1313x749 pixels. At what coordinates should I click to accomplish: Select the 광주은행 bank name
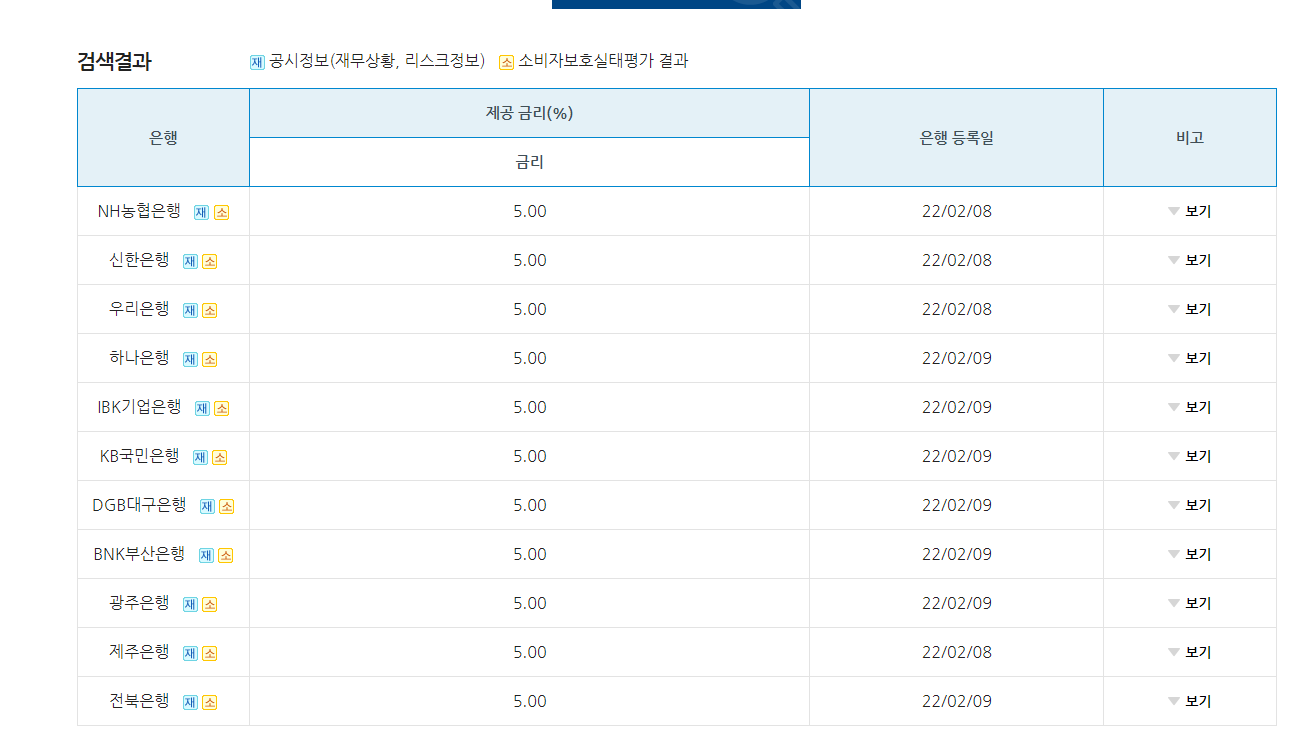point(139,603)
